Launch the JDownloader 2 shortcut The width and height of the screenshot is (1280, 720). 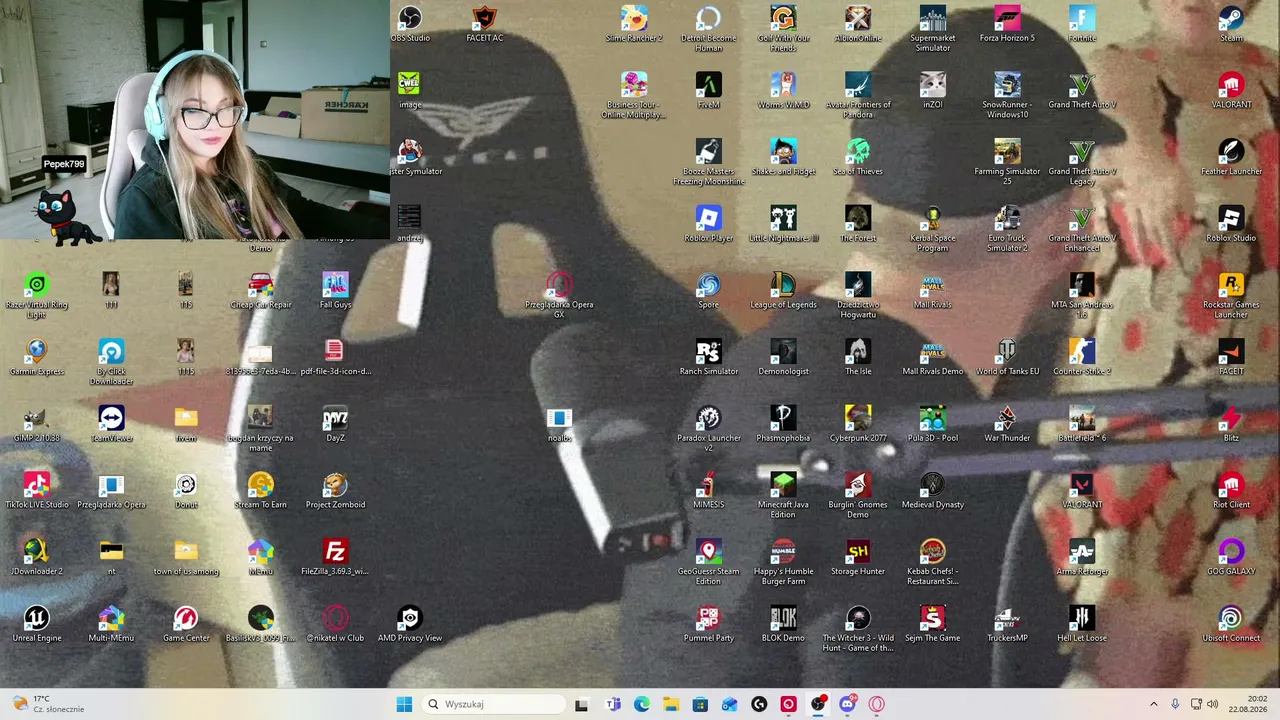(36, 558)
